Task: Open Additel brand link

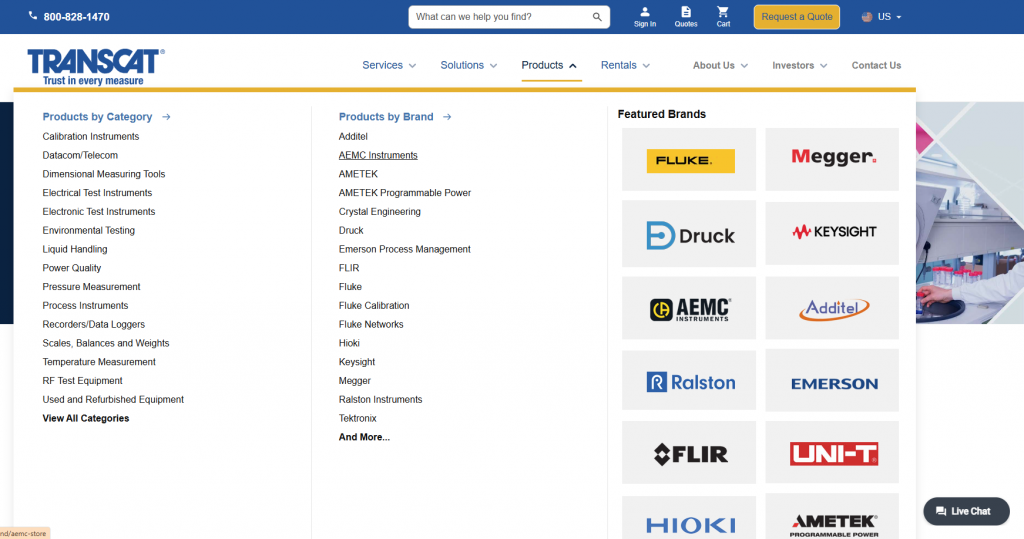Action: (353, 137)
